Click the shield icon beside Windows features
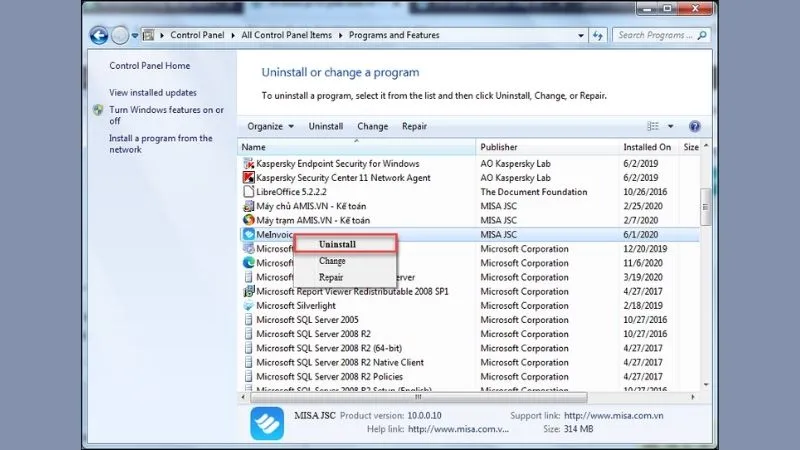 98,110
